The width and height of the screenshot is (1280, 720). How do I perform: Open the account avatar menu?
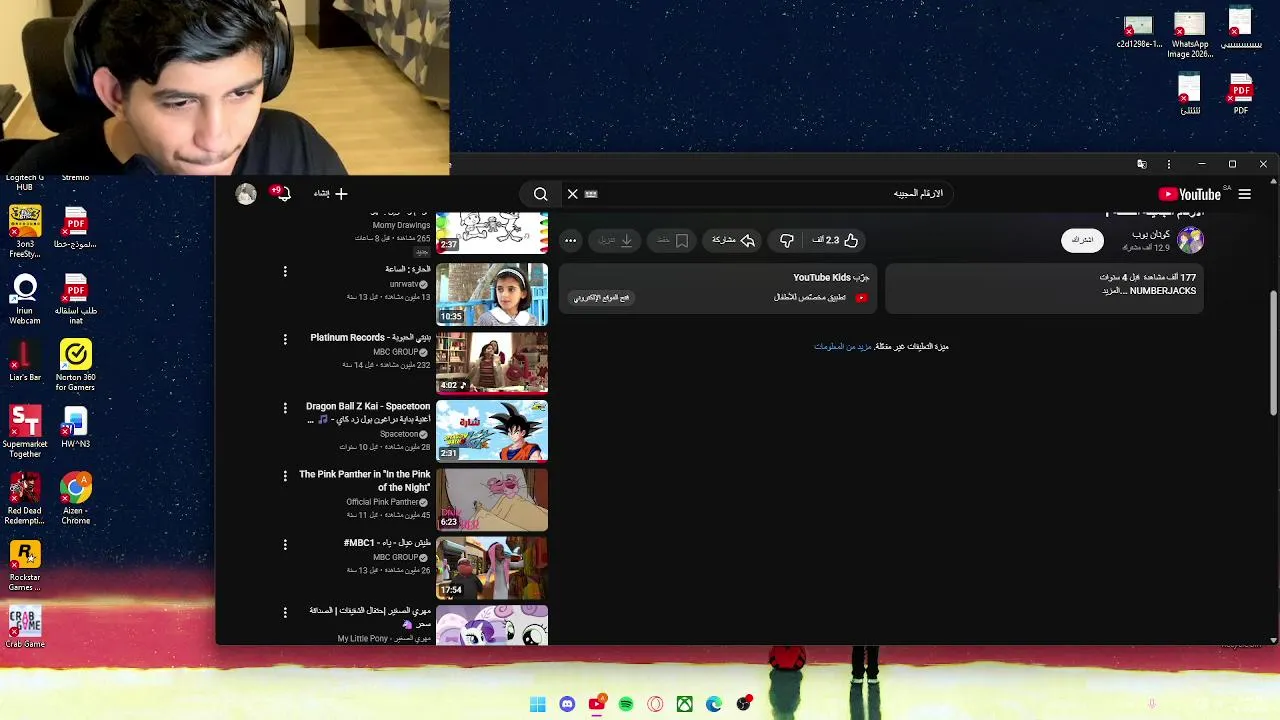[246, 194]
